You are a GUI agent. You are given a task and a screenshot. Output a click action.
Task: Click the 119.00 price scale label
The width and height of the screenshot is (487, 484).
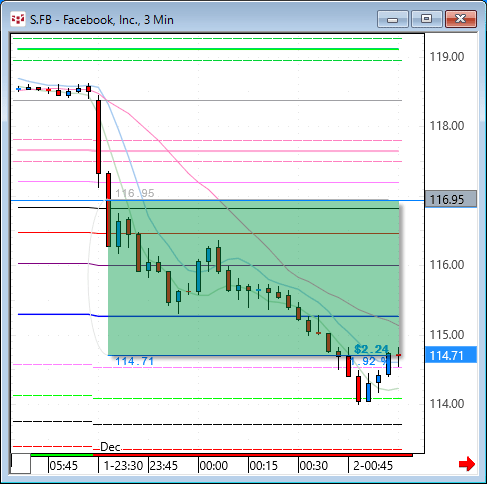coord(447,57)
